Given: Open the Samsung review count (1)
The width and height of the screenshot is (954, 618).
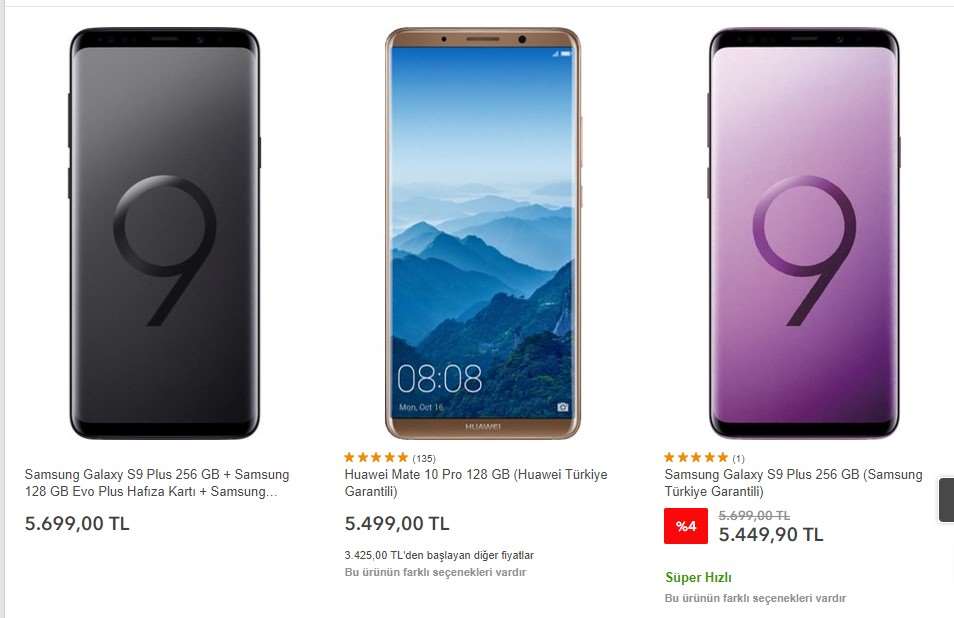Looking at the screenshot, I should click(x=739, y=459).
